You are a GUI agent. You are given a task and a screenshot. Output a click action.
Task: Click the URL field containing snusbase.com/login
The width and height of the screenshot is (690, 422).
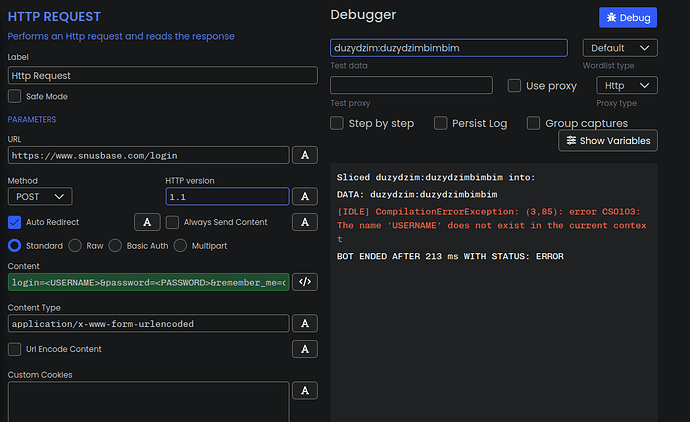148,155
